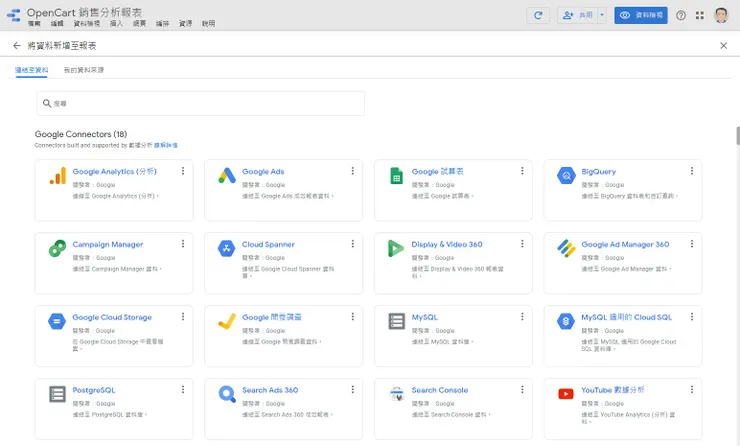The image size is (740, 446).
Task: Open three-dot menu on Campaign Manager card
Action: click(183, 244)
